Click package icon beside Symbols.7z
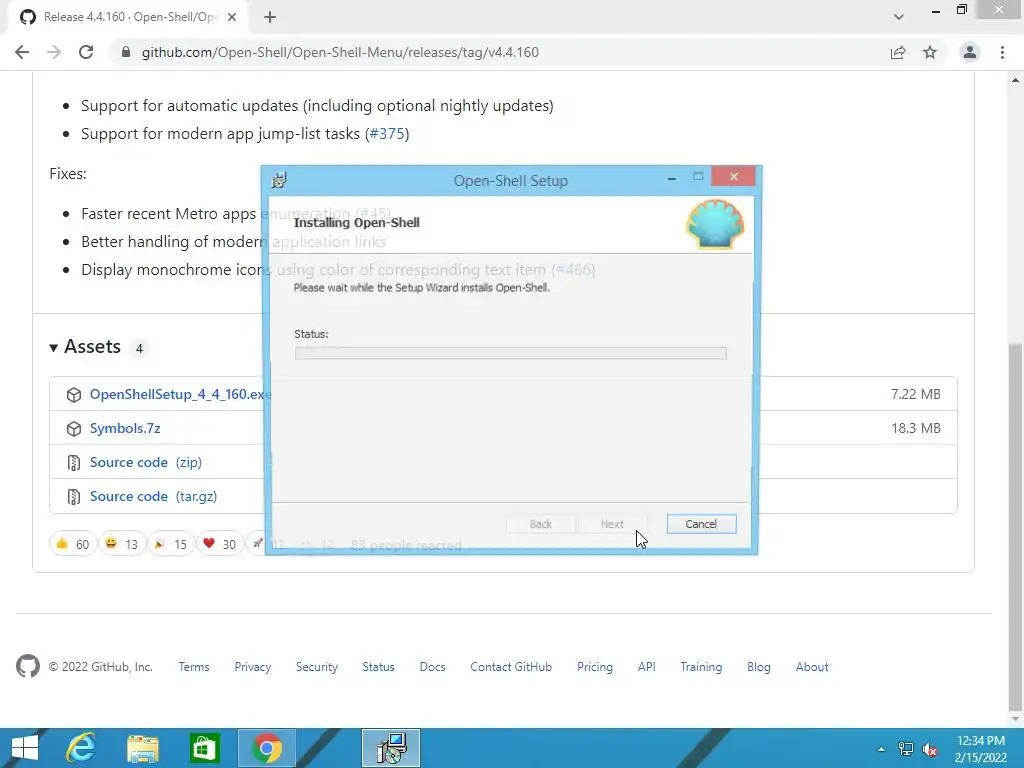 pos(74,428)
